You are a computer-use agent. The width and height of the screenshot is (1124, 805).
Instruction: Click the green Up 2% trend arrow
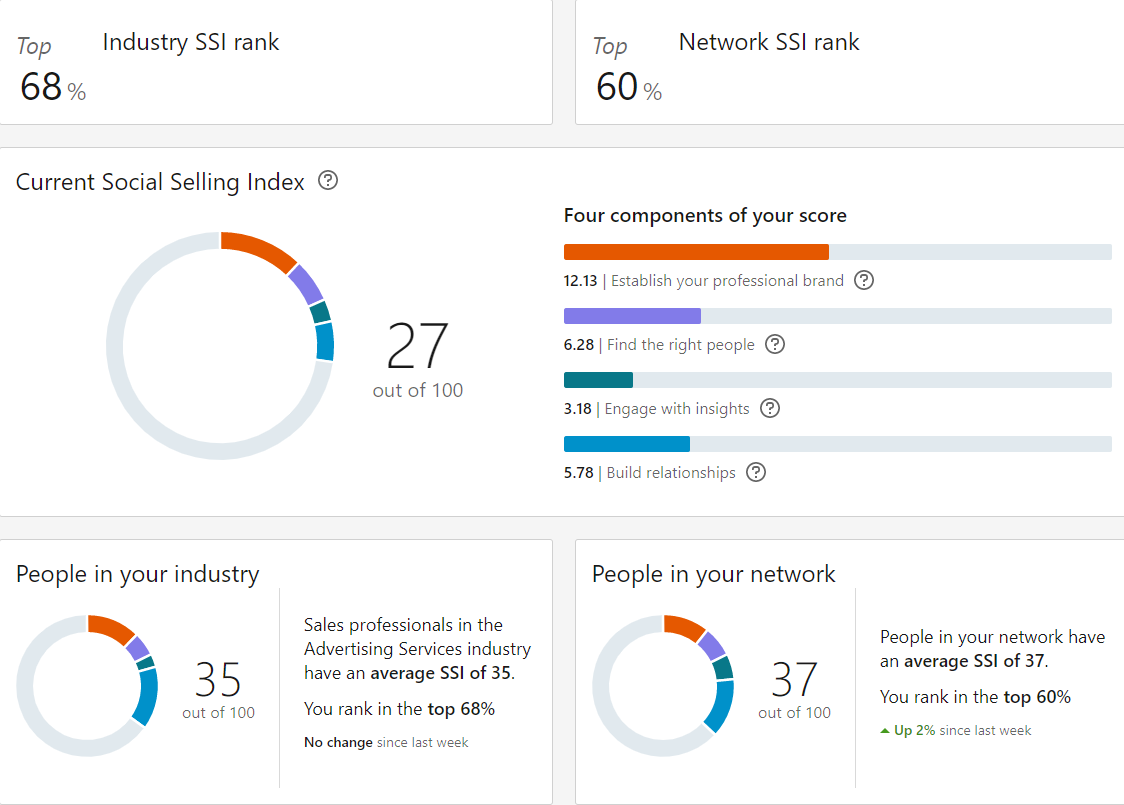click(x=887, y=730)
